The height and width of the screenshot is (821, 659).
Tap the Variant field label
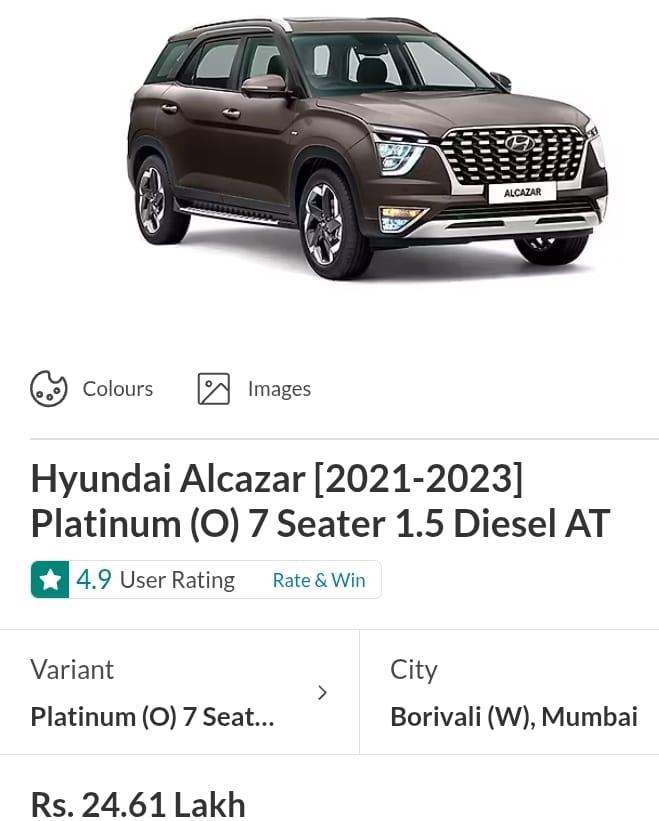[72, 669]
